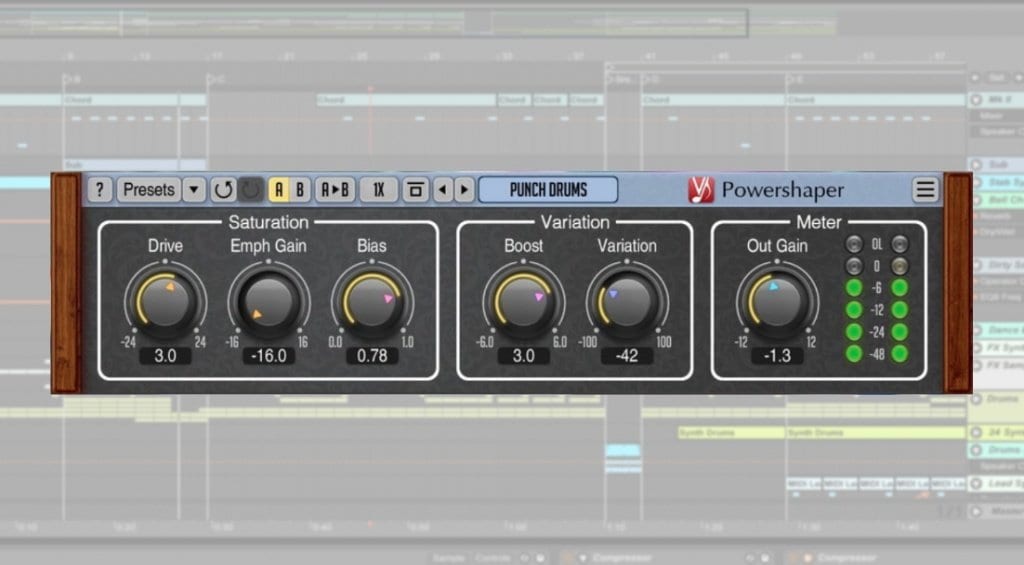
Task: Click the Drive knob
Action: (165, 302)
